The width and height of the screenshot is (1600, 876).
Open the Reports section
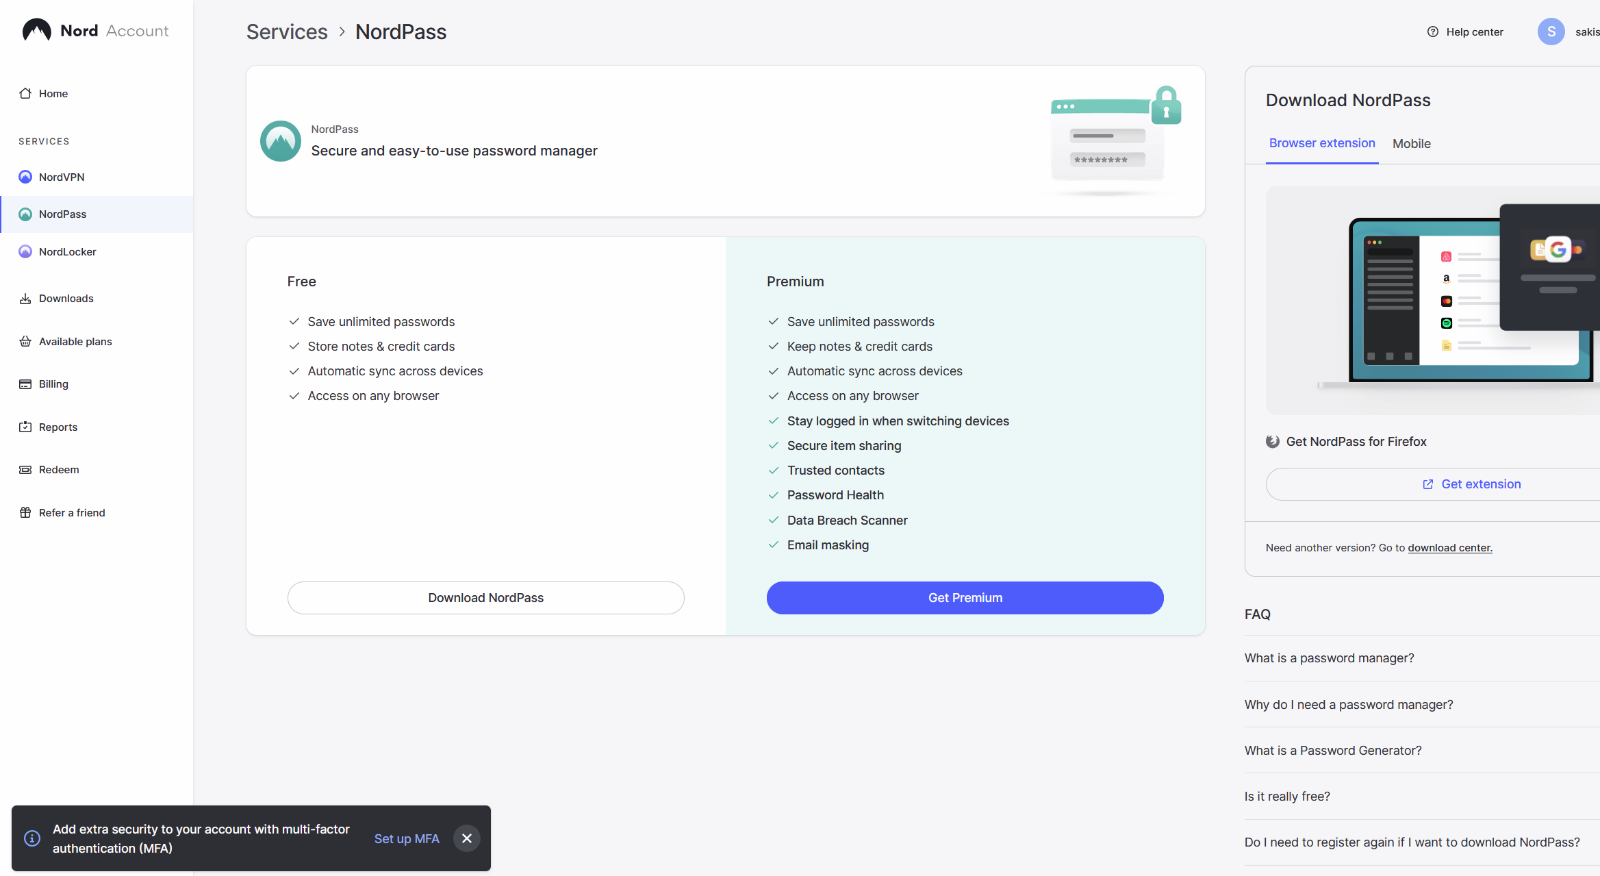pos(97,427)
